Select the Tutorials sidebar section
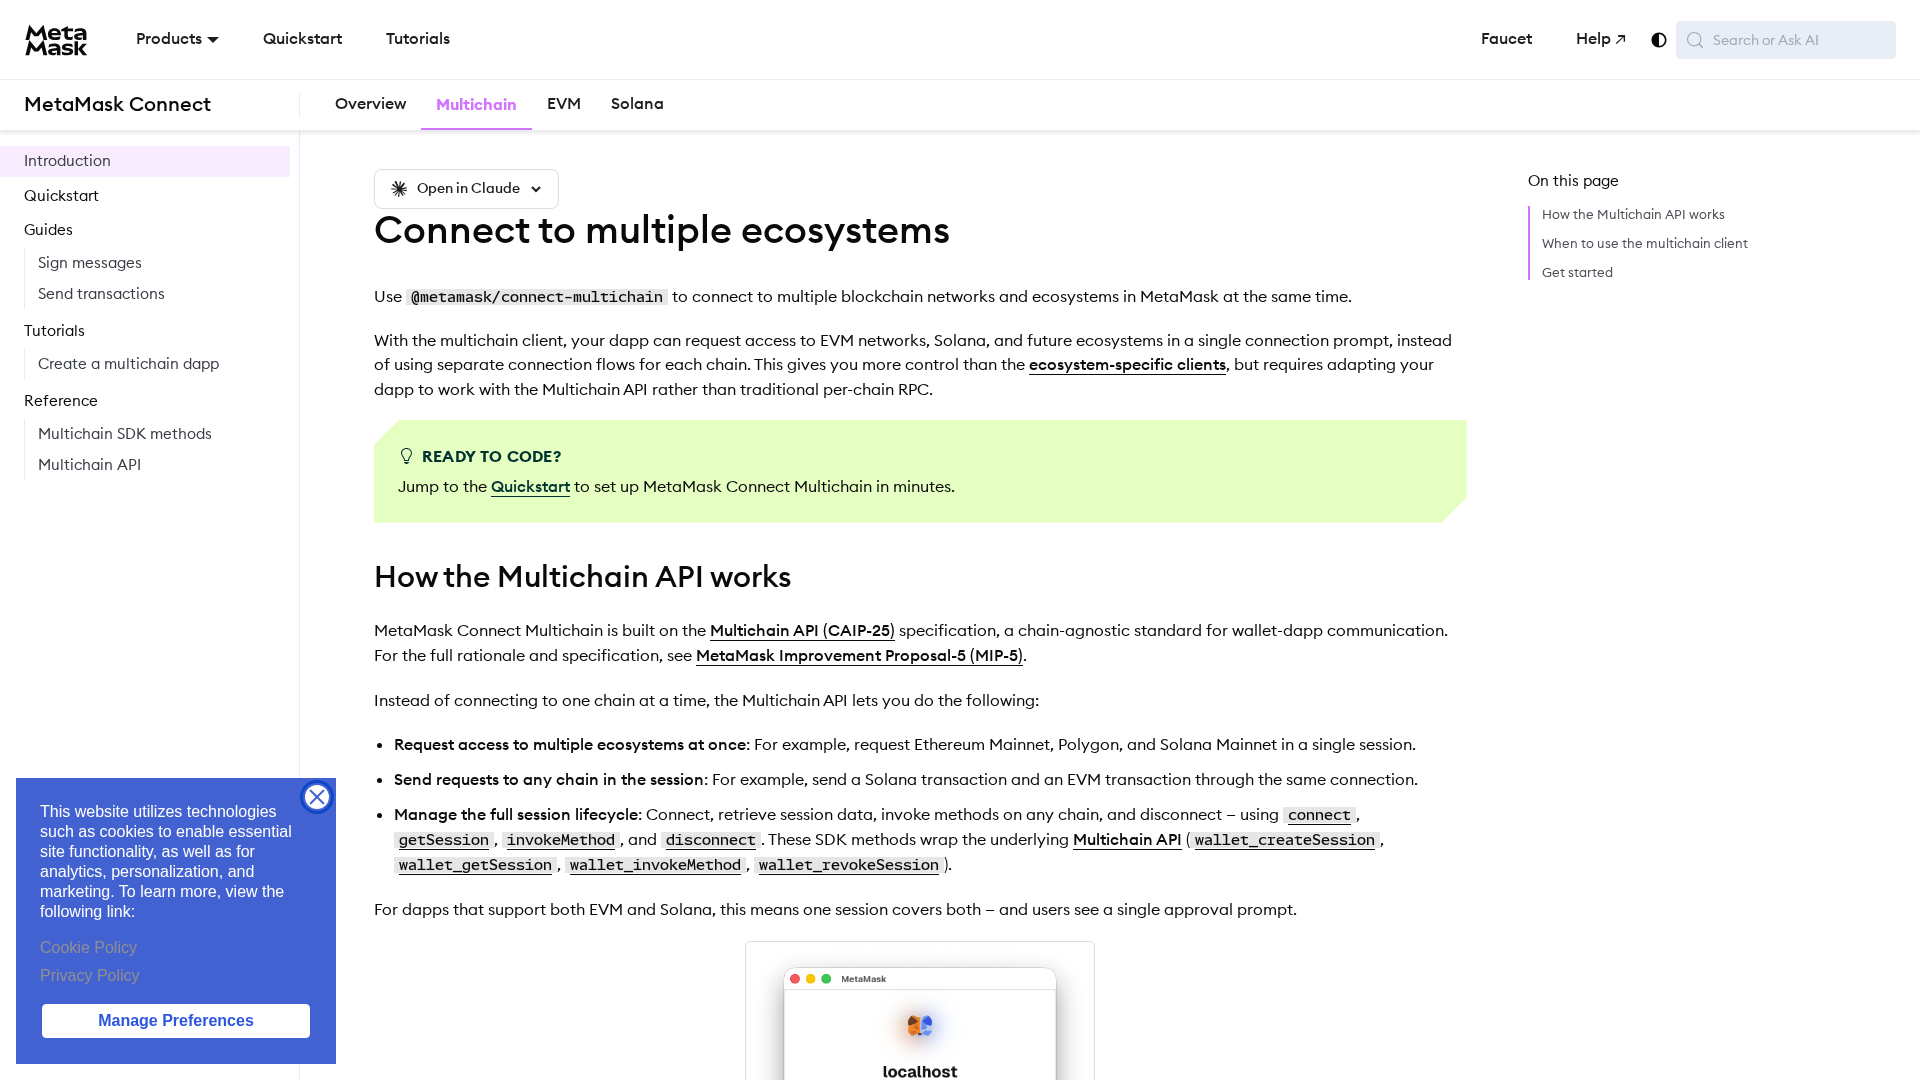 pyautogui.click(x=54, y=331)
